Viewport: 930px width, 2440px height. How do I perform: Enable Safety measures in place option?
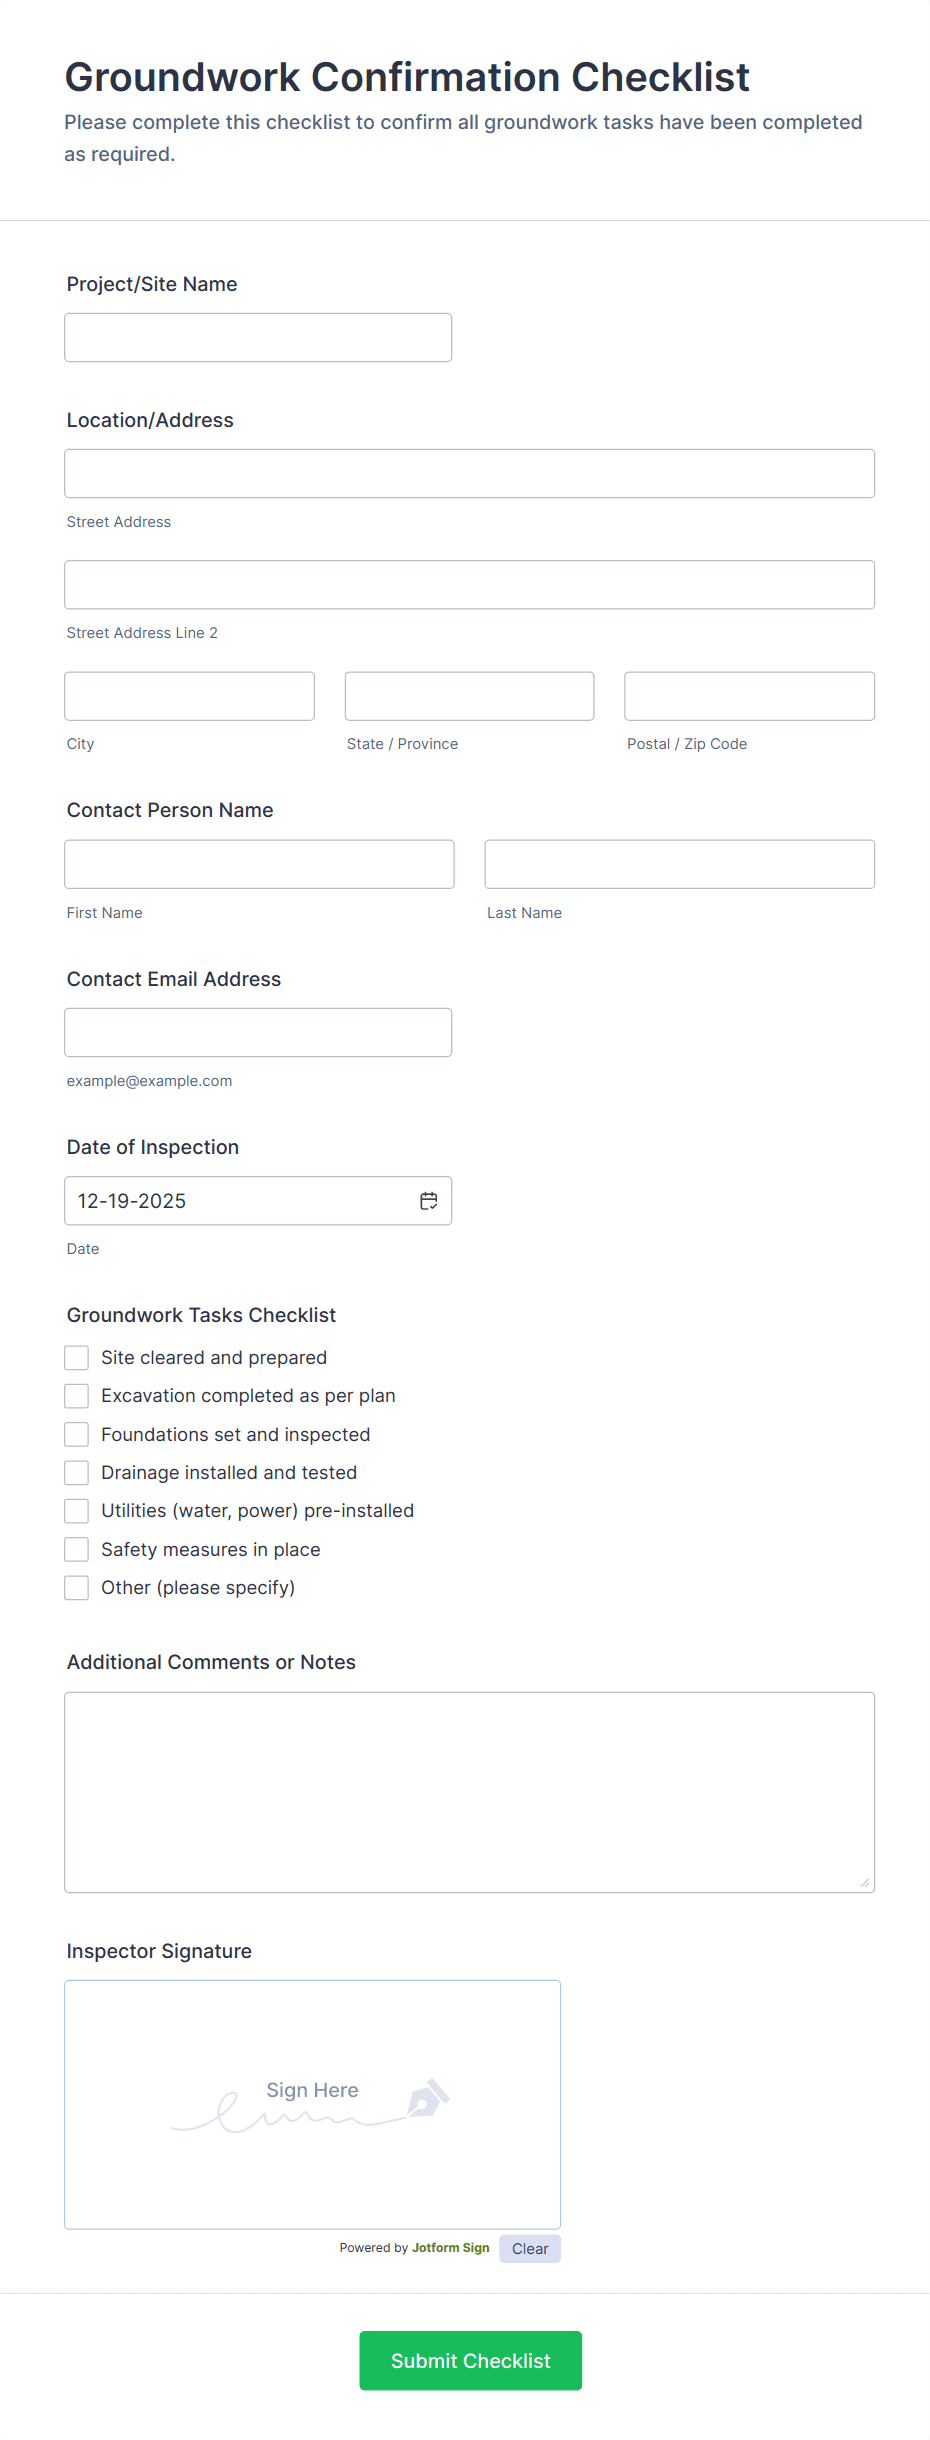pyautogui.click(x=76, y=1549)
